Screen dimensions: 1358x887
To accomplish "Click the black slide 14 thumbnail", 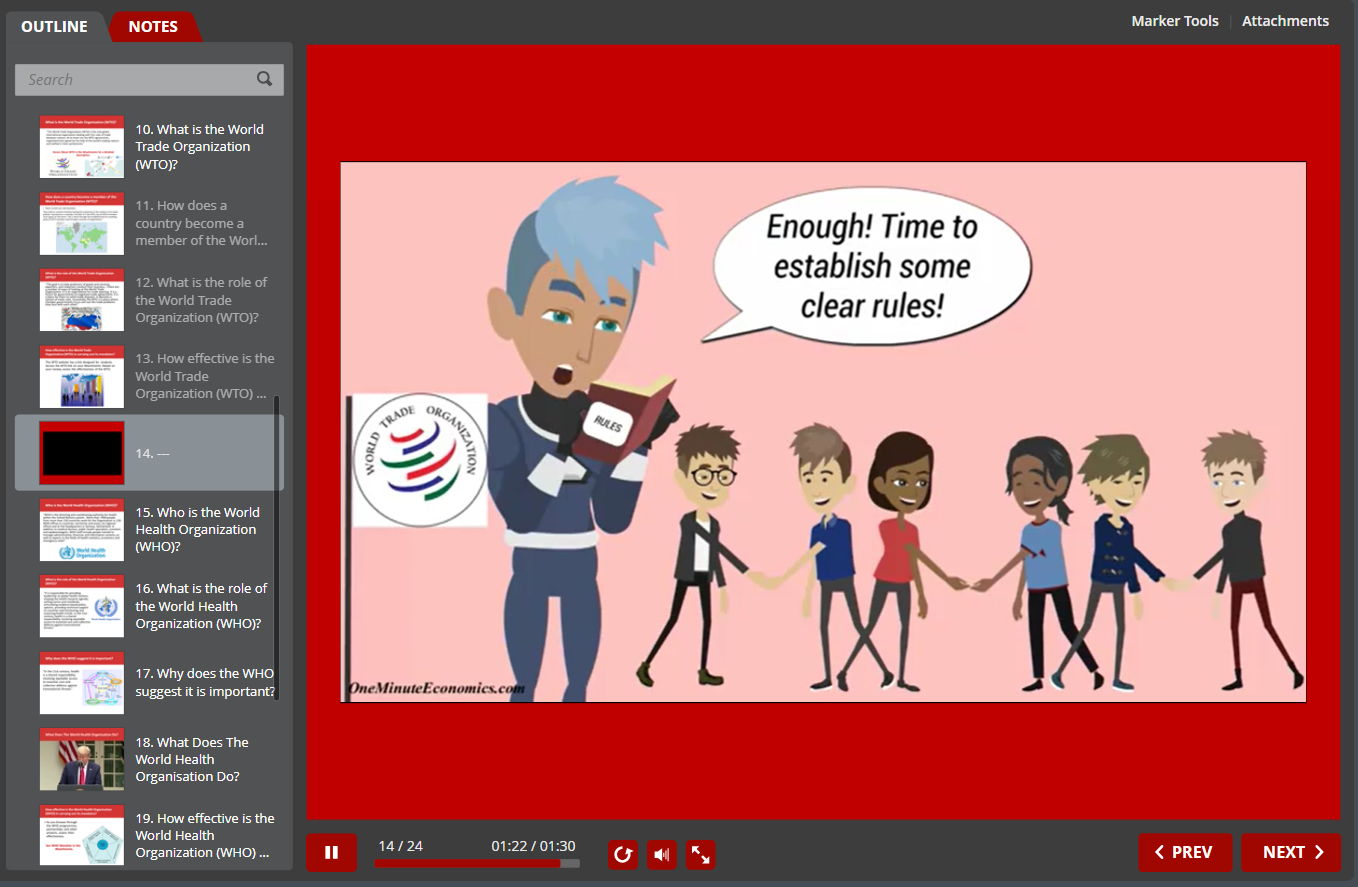I will pos(82,453).
